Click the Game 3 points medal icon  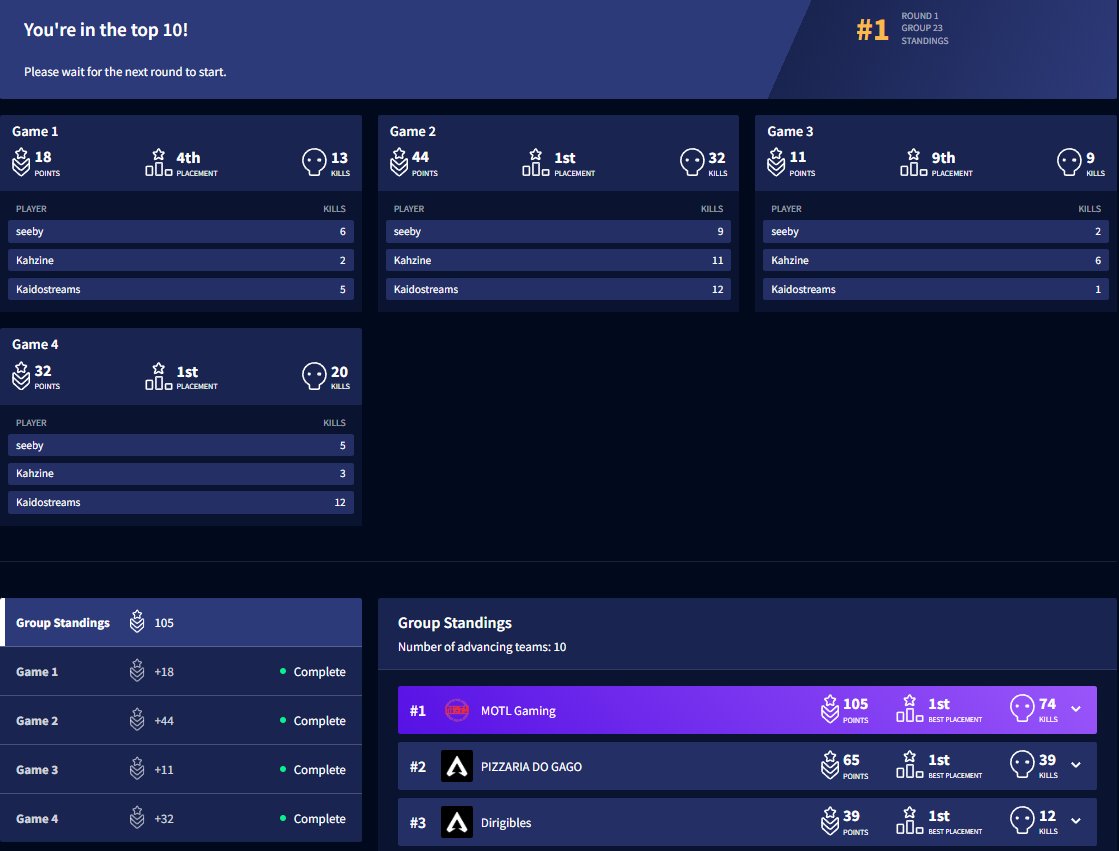click(776, 162)
